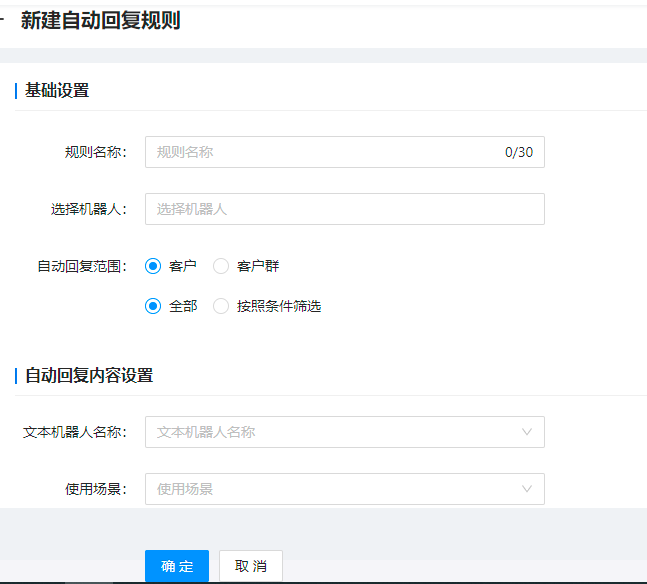
Task: Click the 新建自动回复规则 page title
Action: (100, 20)
